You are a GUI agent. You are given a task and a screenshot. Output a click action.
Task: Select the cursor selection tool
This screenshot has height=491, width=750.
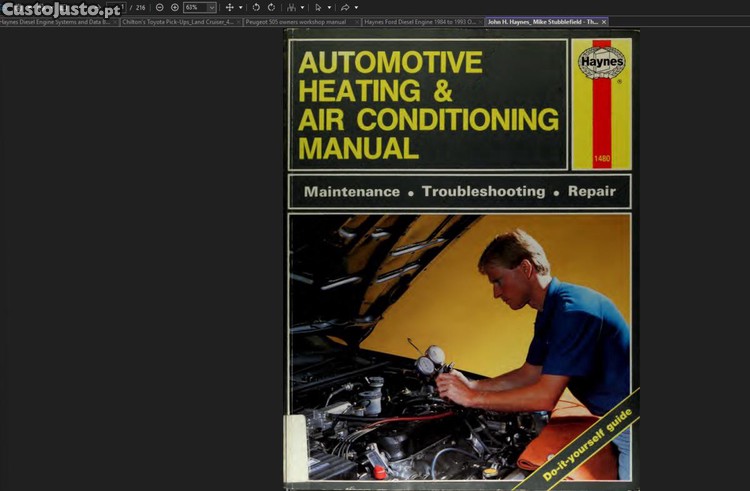pos(318,7)
